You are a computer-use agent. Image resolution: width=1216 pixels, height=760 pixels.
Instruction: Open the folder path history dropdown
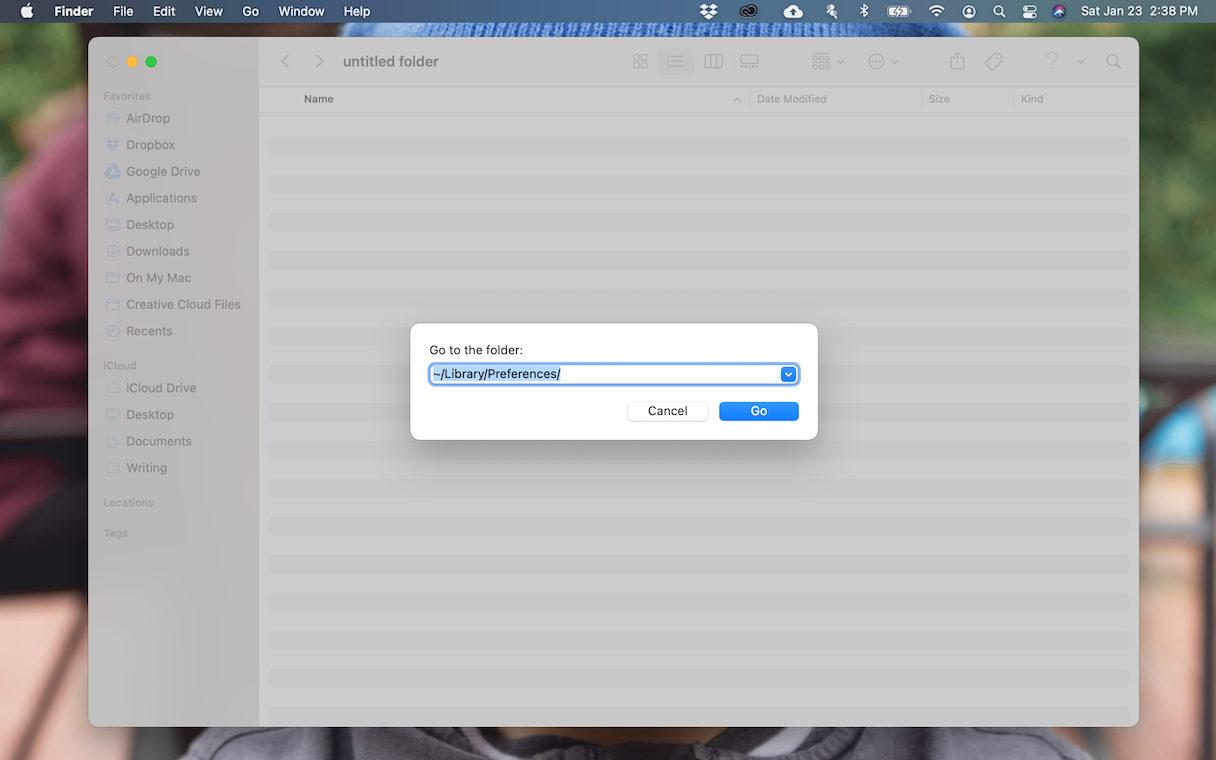[788, 374]
